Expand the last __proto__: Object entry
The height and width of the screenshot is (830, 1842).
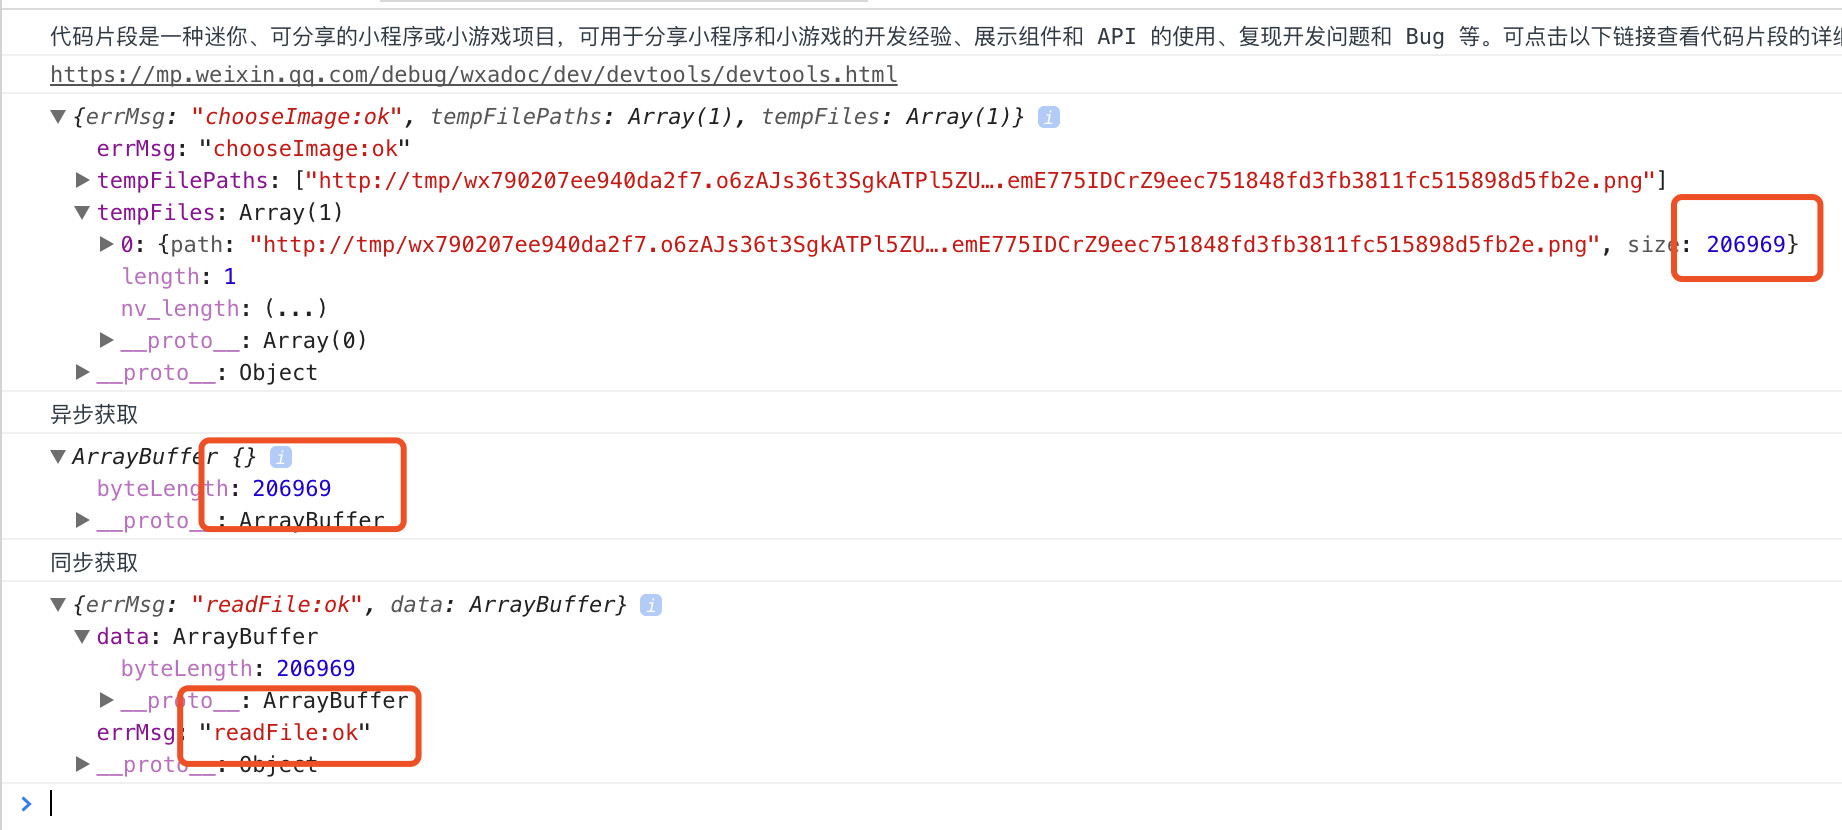click(83, 764)
